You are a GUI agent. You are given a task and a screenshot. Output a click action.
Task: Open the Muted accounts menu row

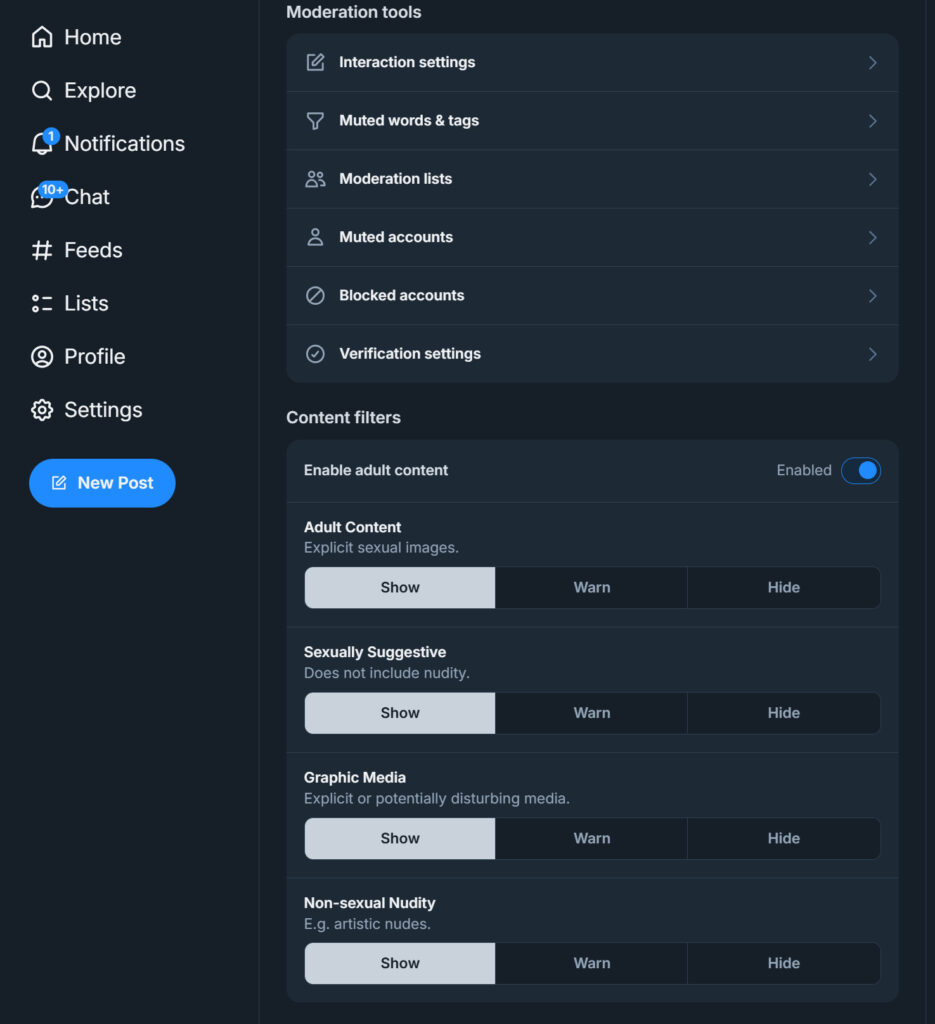[x=592, y=237]
